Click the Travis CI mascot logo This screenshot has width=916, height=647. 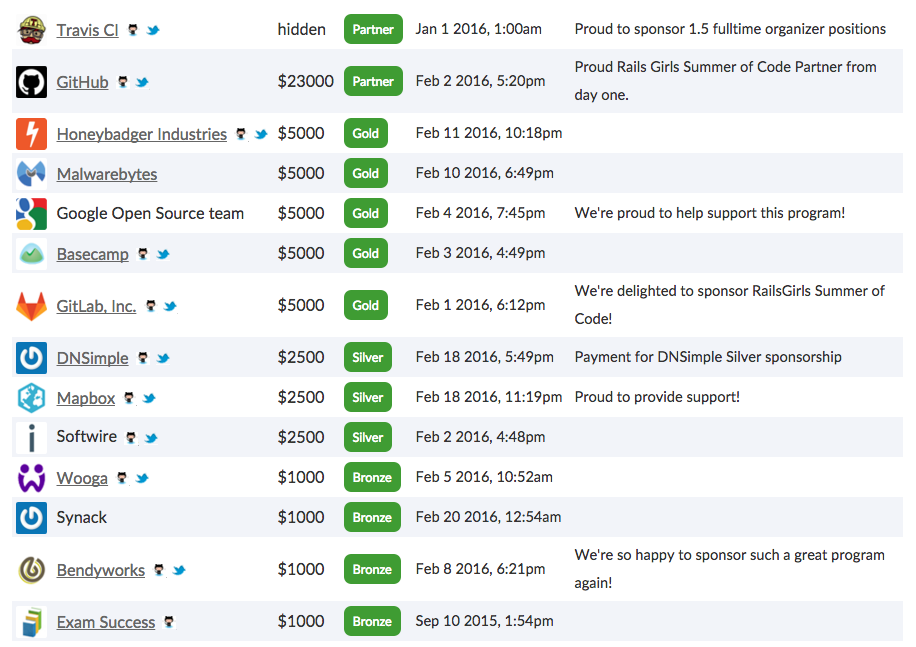(32, 30)
